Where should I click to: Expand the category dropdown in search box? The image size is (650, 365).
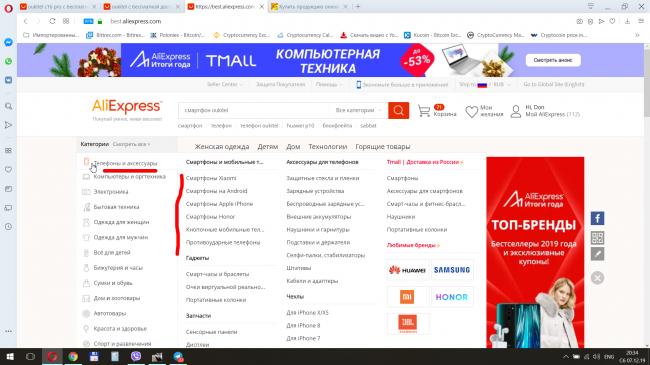[358, 110]
